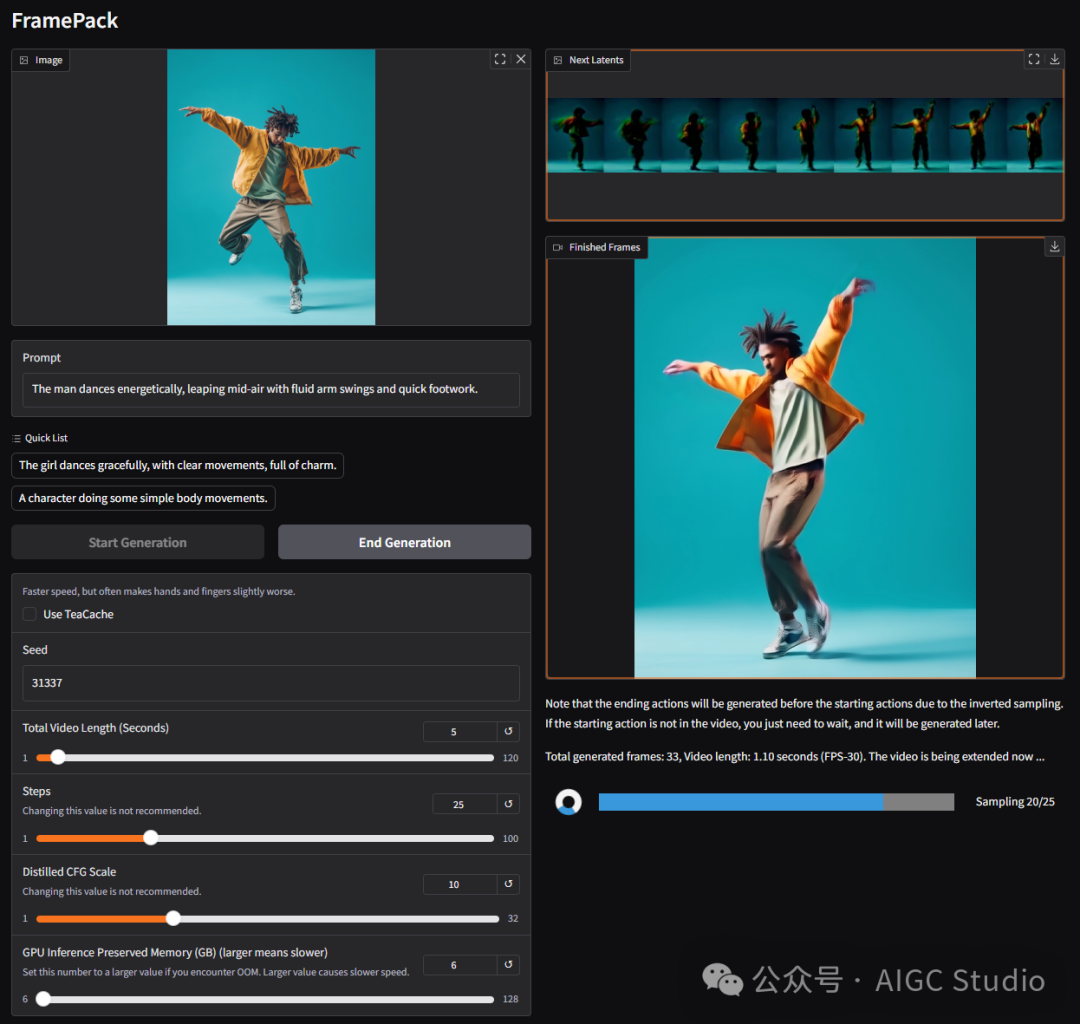Viewport: 1080px width, 1024px height.
Task: Click the Seed input field
Action: [270, 683]
